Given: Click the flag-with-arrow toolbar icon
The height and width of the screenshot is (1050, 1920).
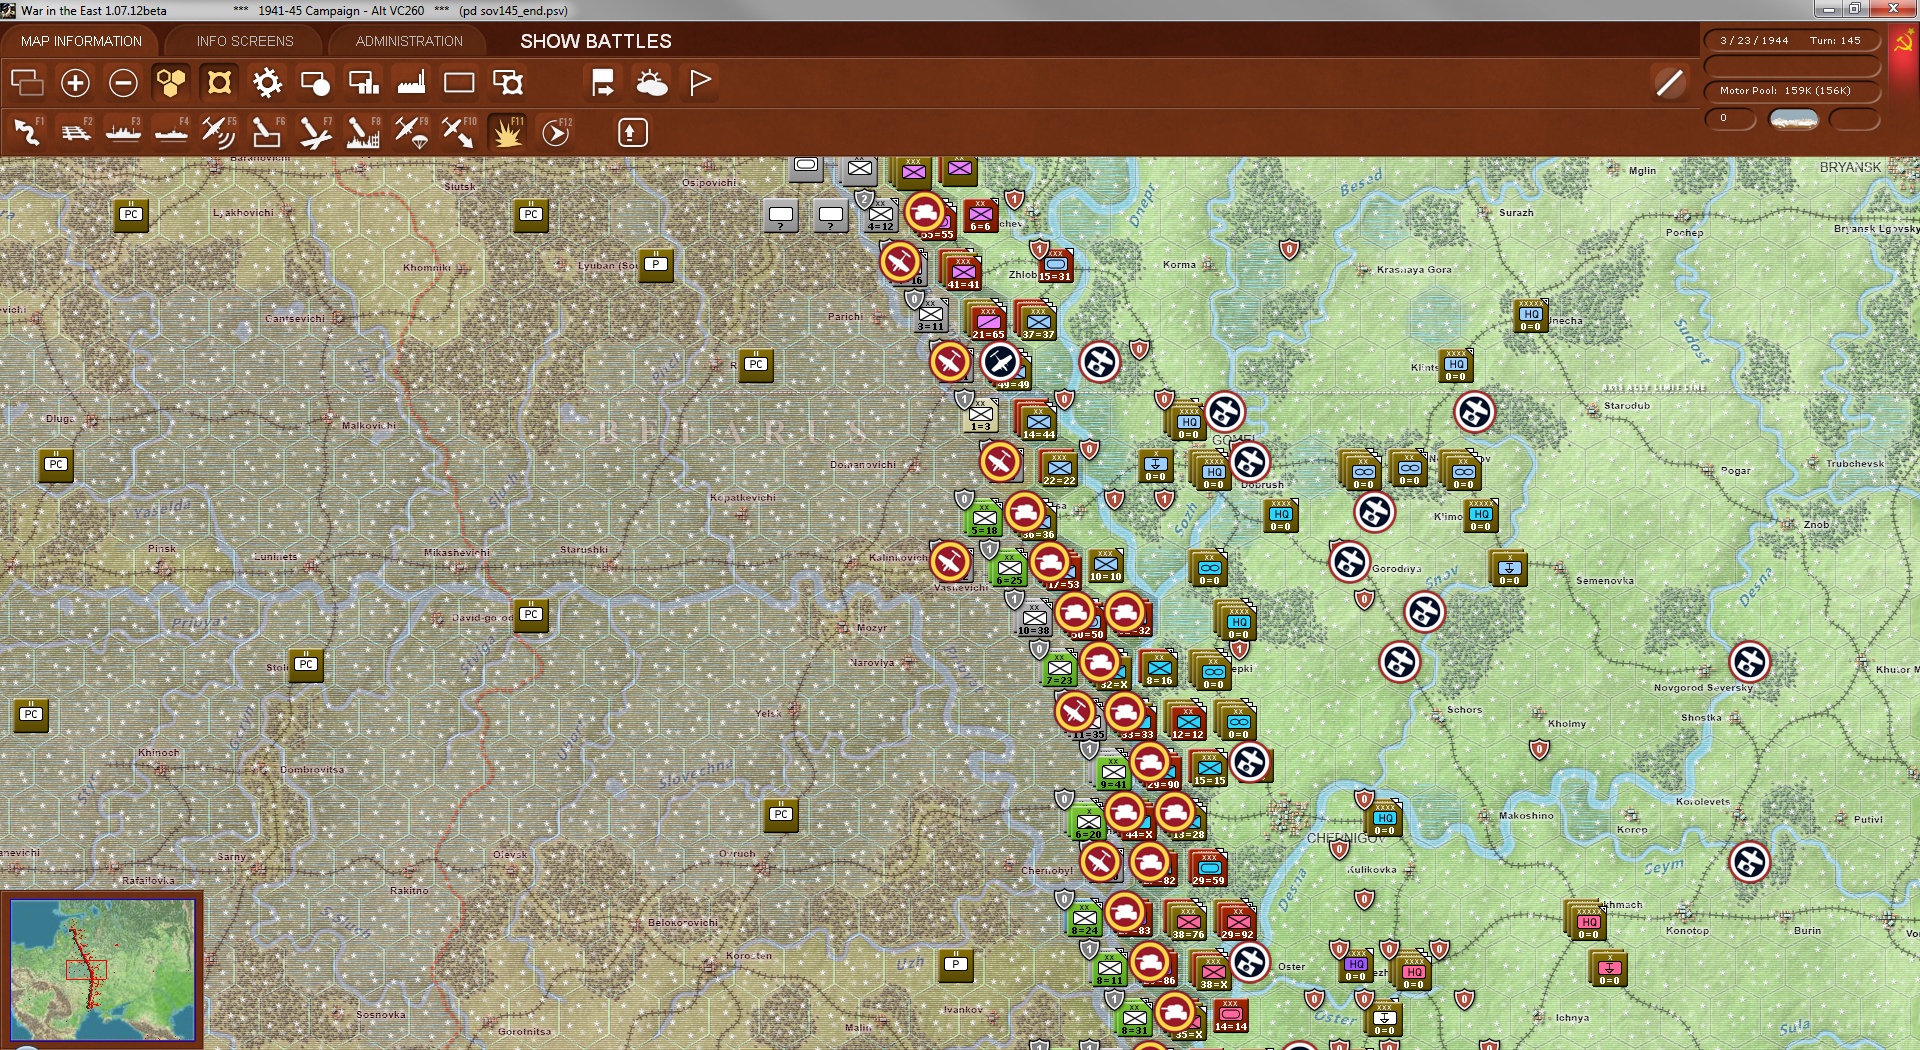Looking at the screenshot, I should [x=603, y=82].
